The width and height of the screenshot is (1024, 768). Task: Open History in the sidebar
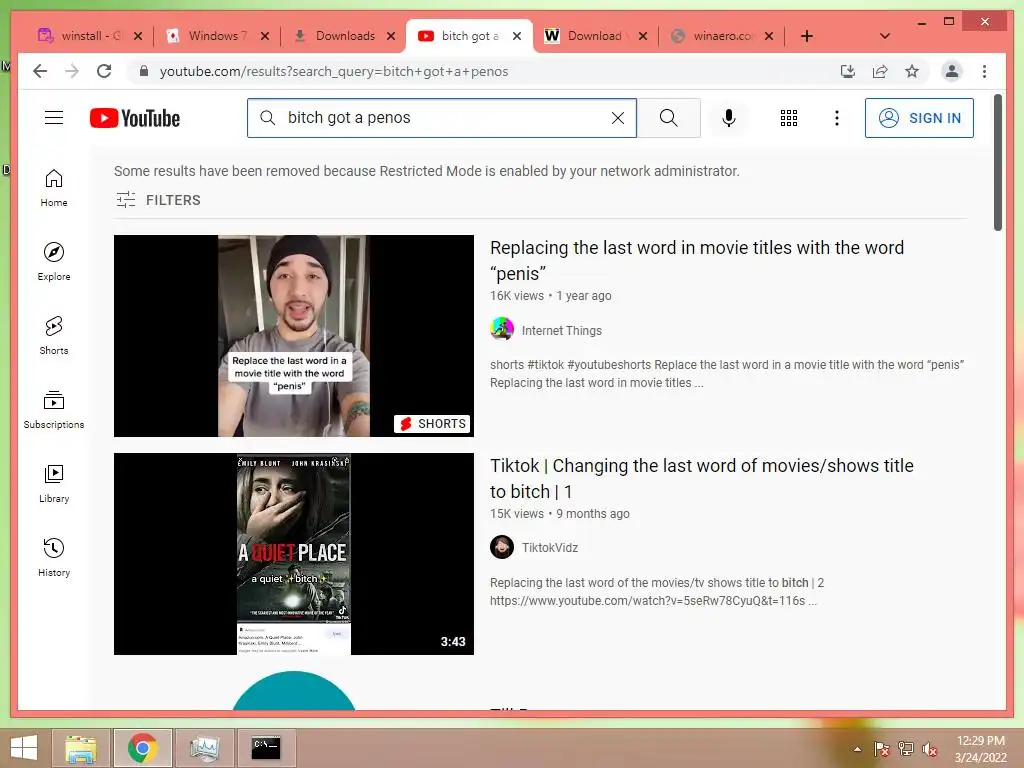pyautogui.click(x=54, y=558)
